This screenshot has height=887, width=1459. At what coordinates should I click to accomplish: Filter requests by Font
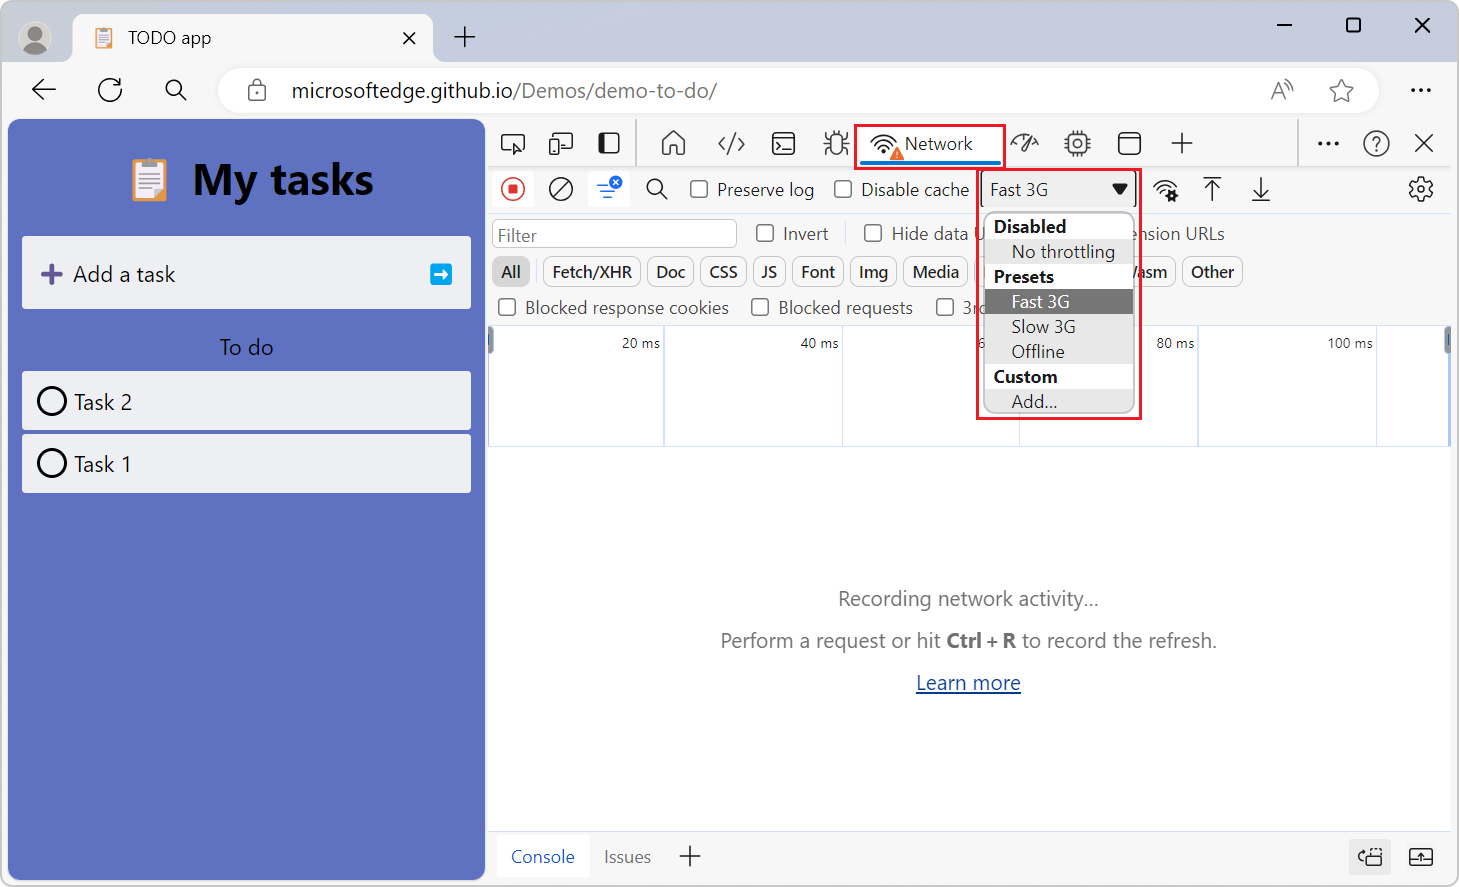click(x=818, y=272)
